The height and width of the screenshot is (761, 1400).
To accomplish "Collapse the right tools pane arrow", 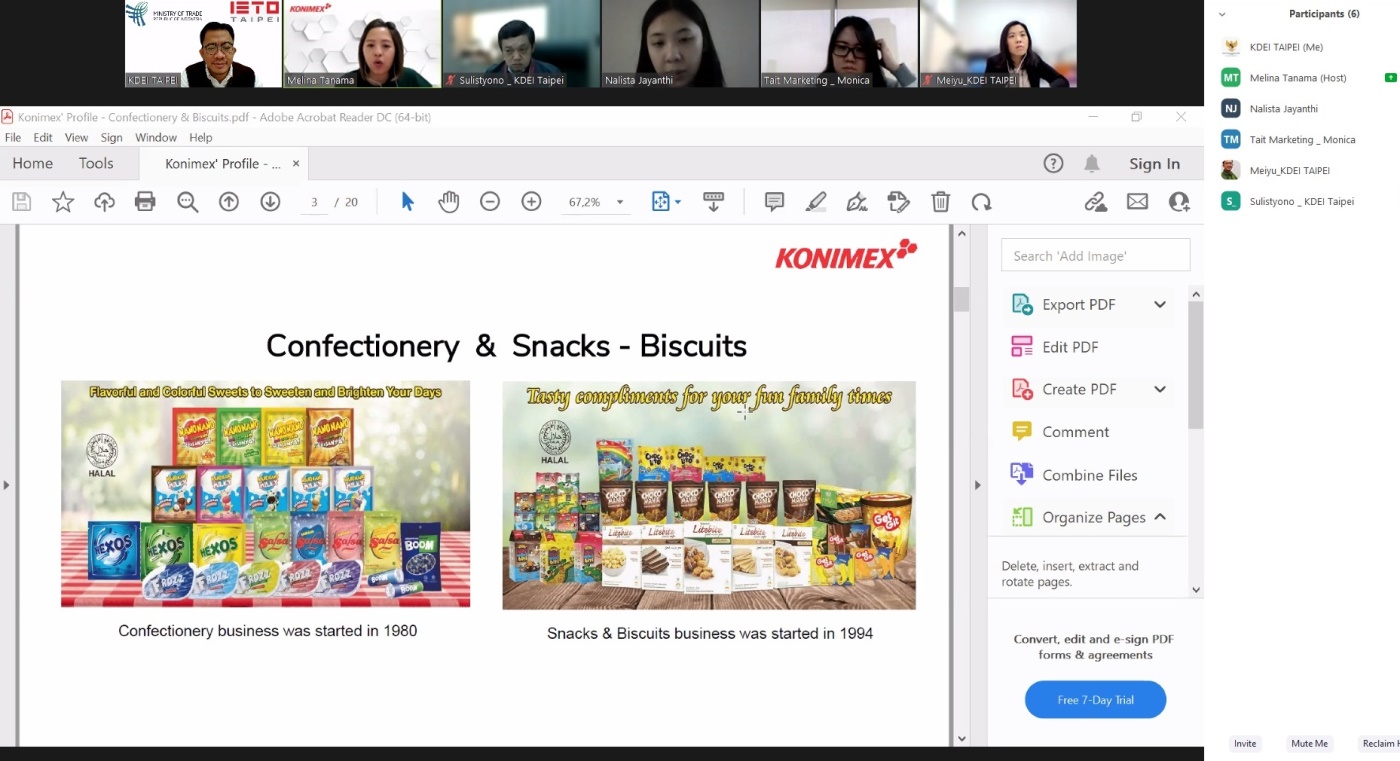I will [978, 485].
